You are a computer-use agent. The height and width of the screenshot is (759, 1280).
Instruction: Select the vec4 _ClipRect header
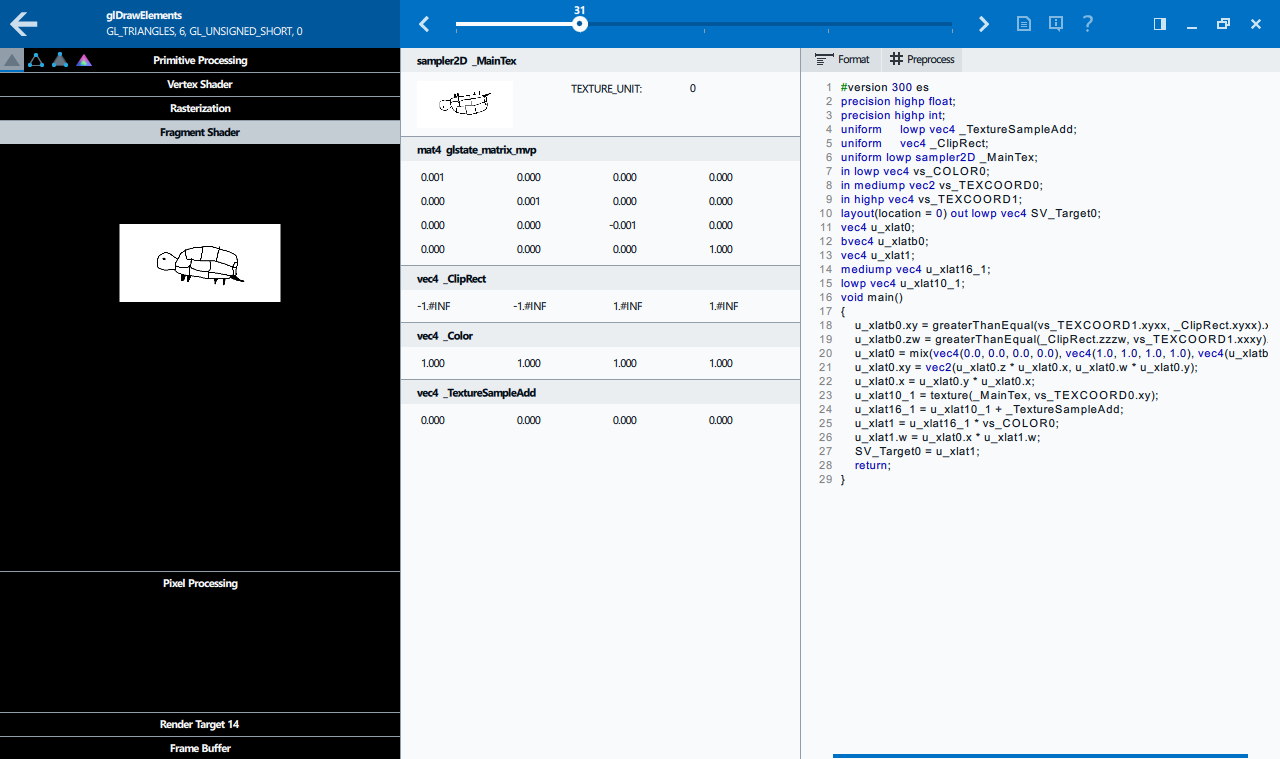[x=600, y=279]
